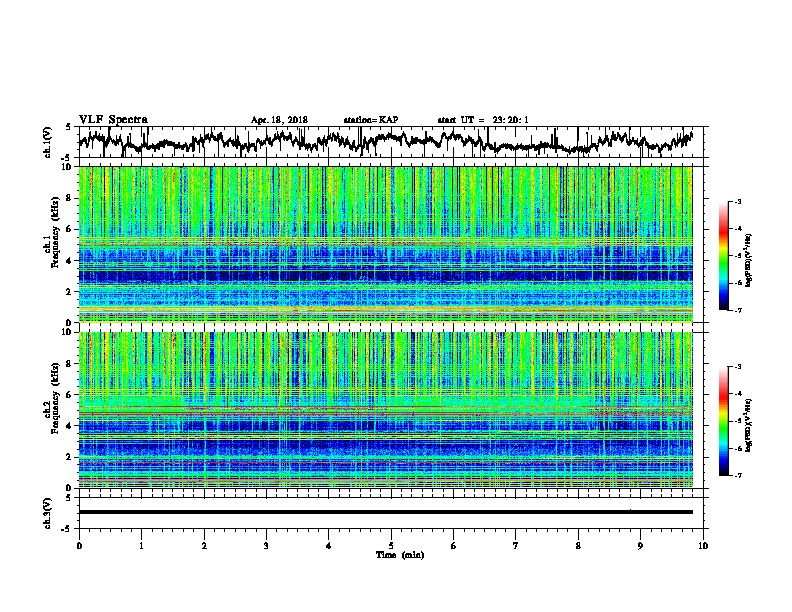The image size is (792, 612).
Task: Click the "5" tick on the ch.3(V) axis
Action: coord(69,498)
